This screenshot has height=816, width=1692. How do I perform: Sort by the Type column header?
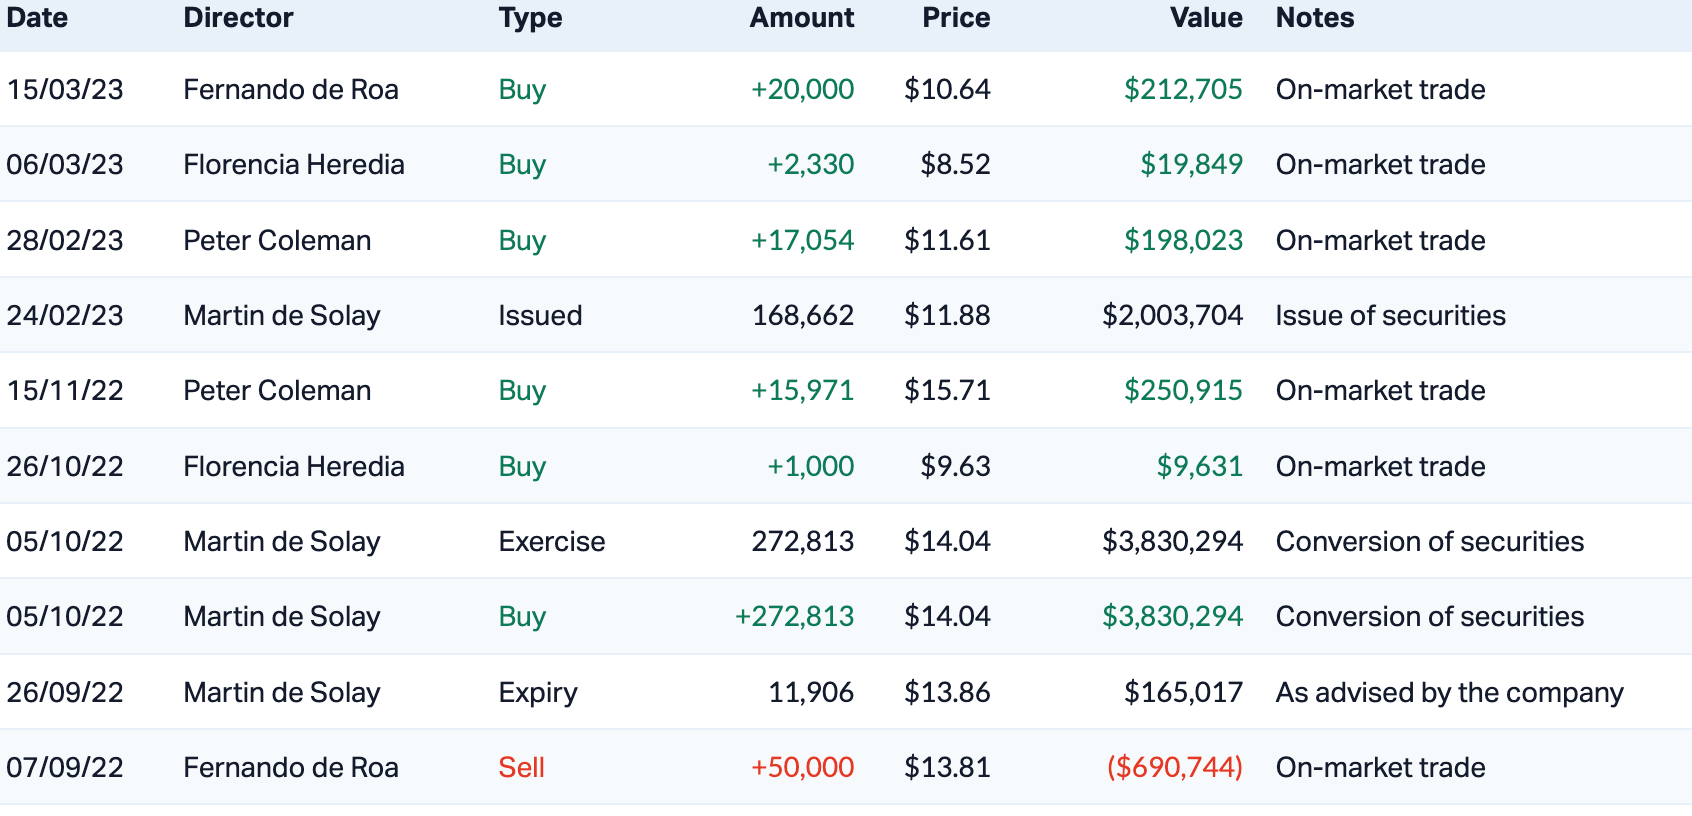pyautogui.click(x=530, y=18)
